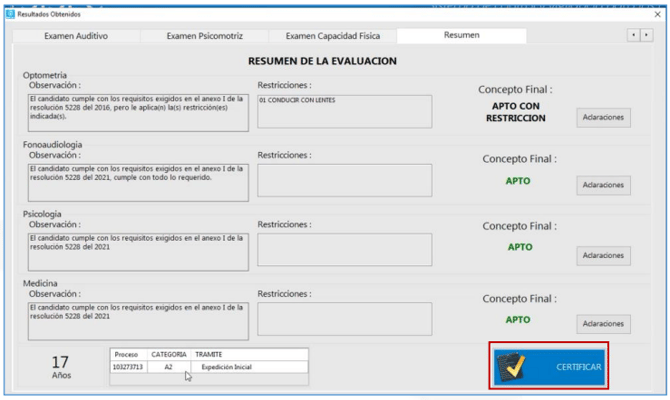Select the Resumen tab
The height and width of the screenshot is (400, 670).
(x=461, y=35)
